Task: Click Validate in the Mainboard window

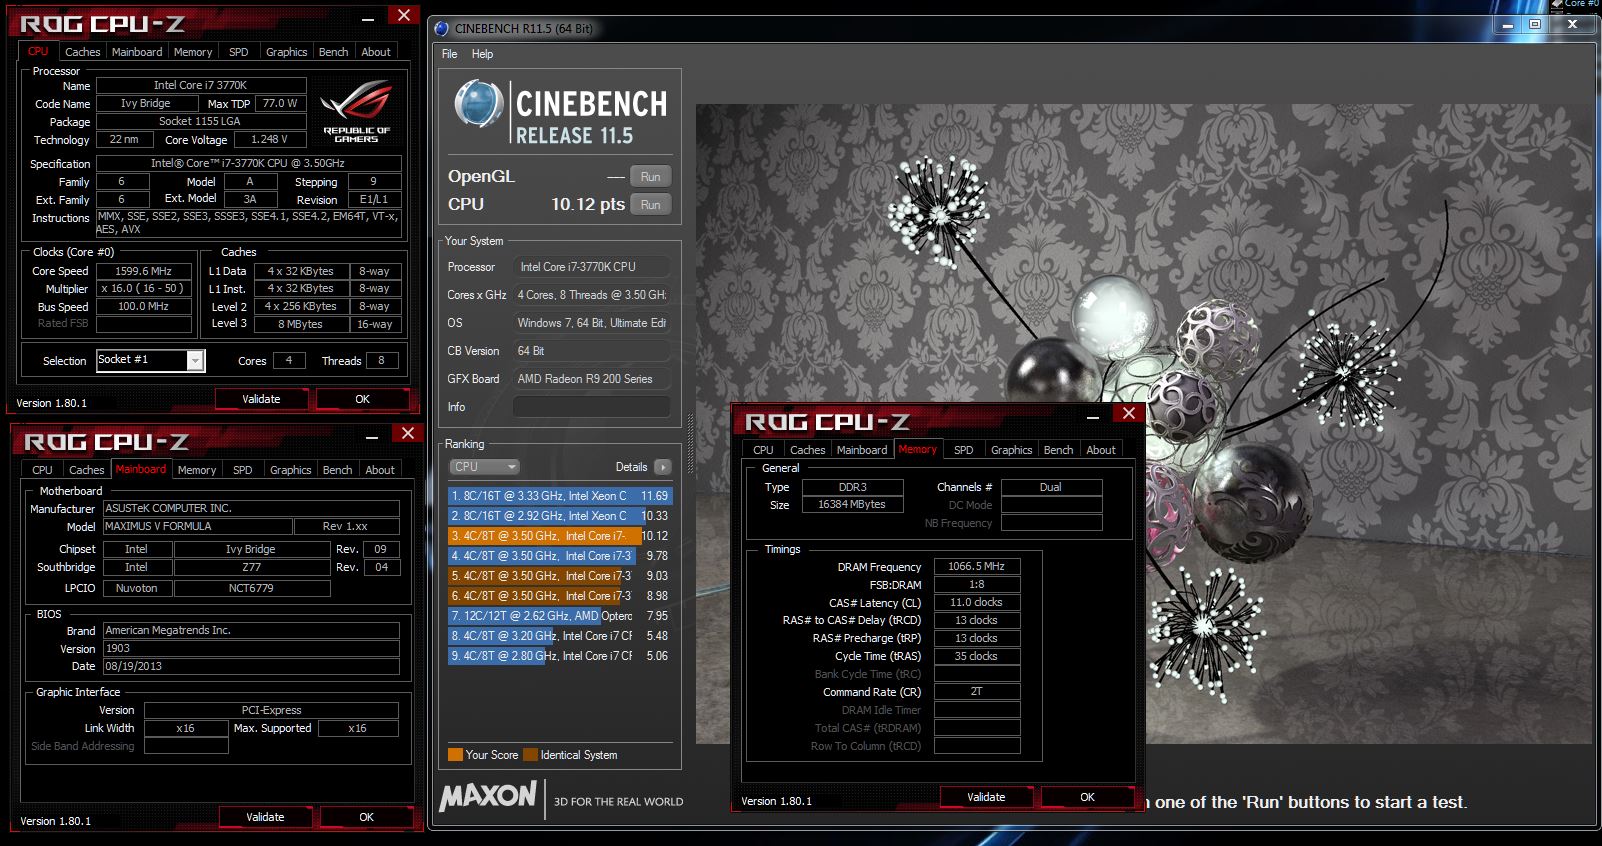Action: [265, 817]
